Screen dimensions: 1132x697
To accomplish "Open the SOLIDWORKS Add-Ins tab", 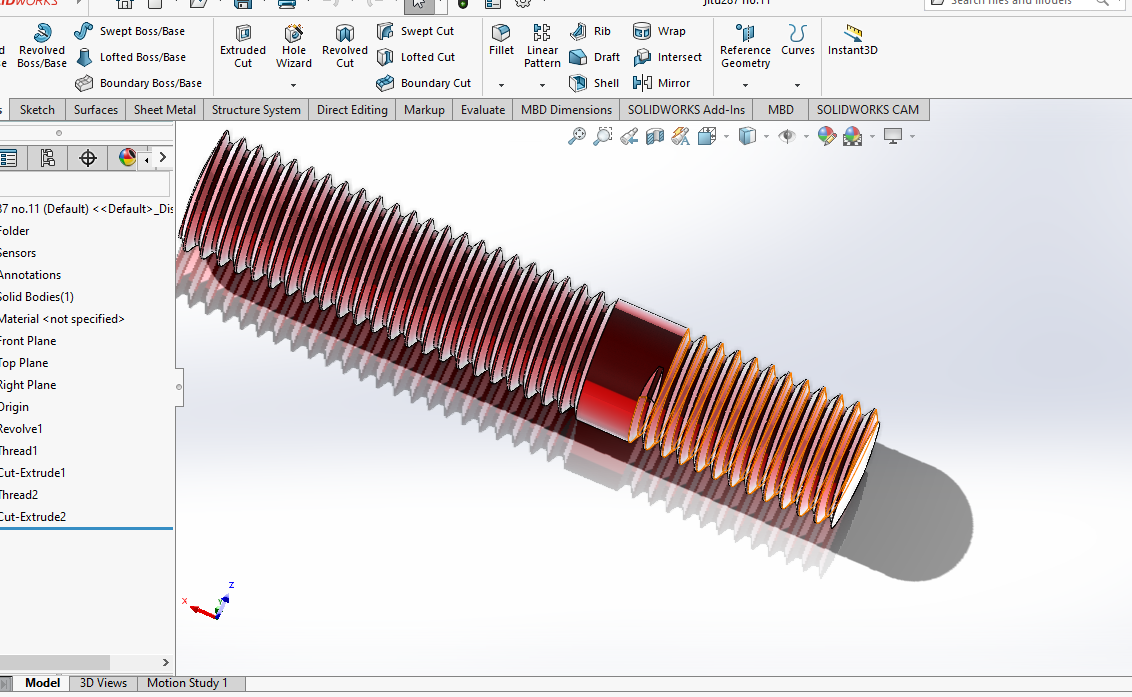I will pyautogui.click(x=686, y=110).
